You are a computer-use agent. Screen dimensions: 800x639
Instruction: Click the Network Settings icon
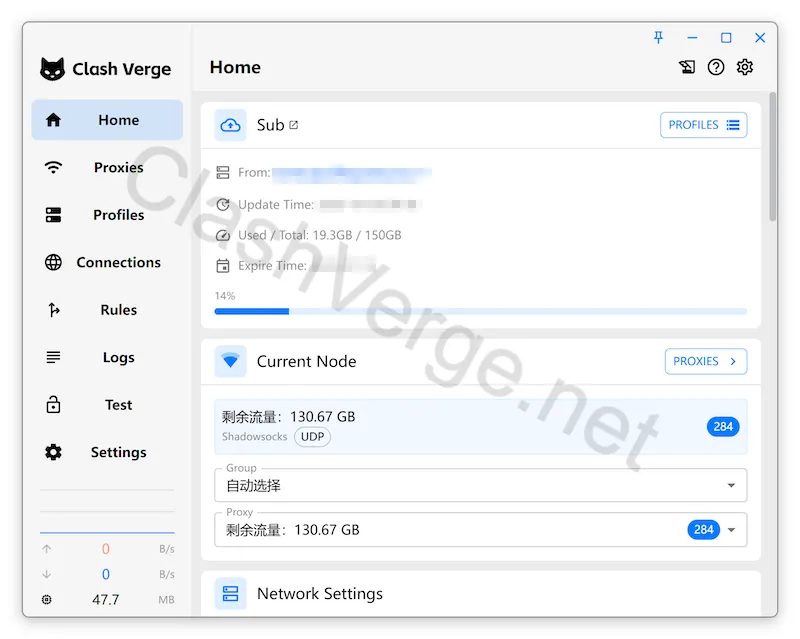[230, 594]
